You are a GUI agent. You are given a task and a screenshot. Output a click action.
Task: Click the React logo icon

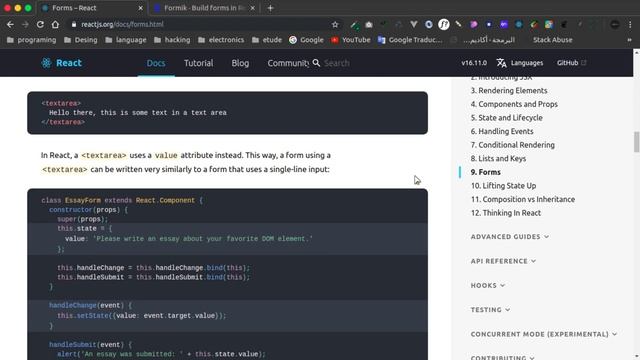46,63
